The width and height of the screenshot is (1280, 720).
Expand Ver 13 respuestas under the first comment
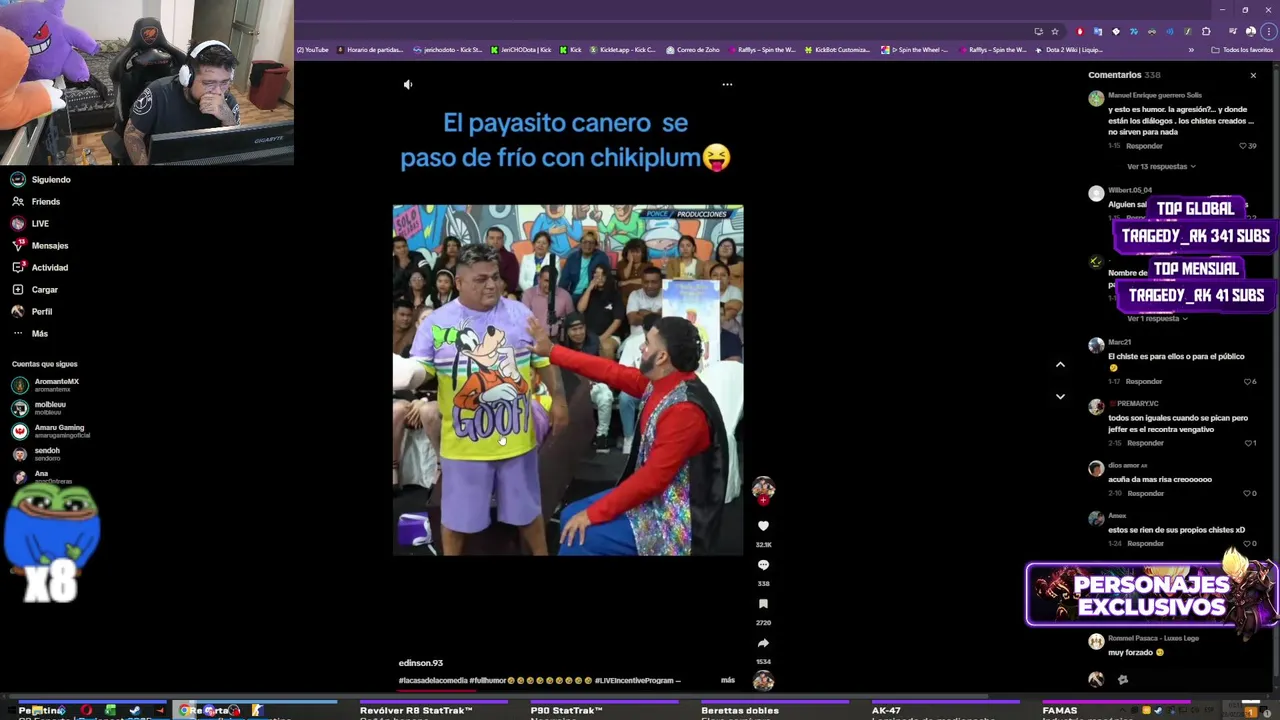tap(1161, 167)
